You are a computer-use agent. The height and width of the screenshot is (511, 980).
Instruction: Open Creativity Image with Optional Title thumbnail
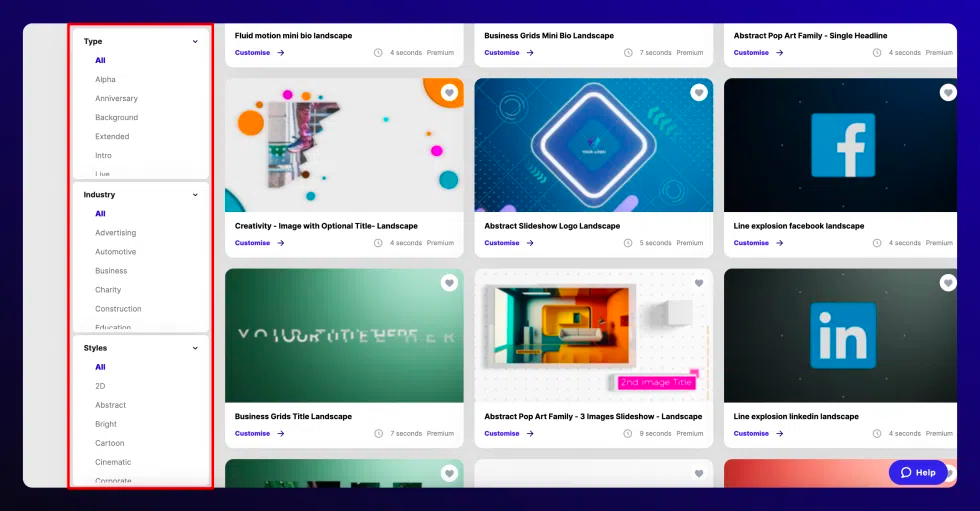coord(344,145)
